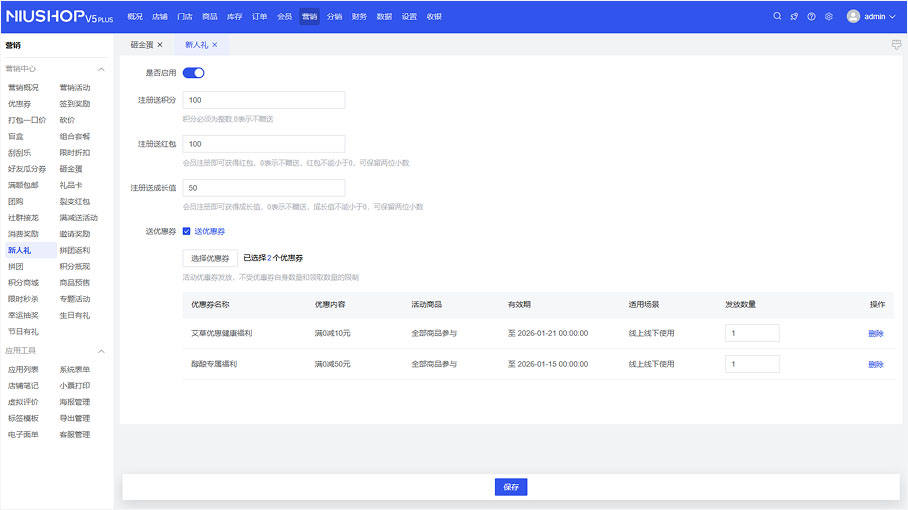The width and height of the screenshot is (908, 510).
Task: Click the 注册送积分 input field
Action: pyautogui.click(x=264, y=100)
